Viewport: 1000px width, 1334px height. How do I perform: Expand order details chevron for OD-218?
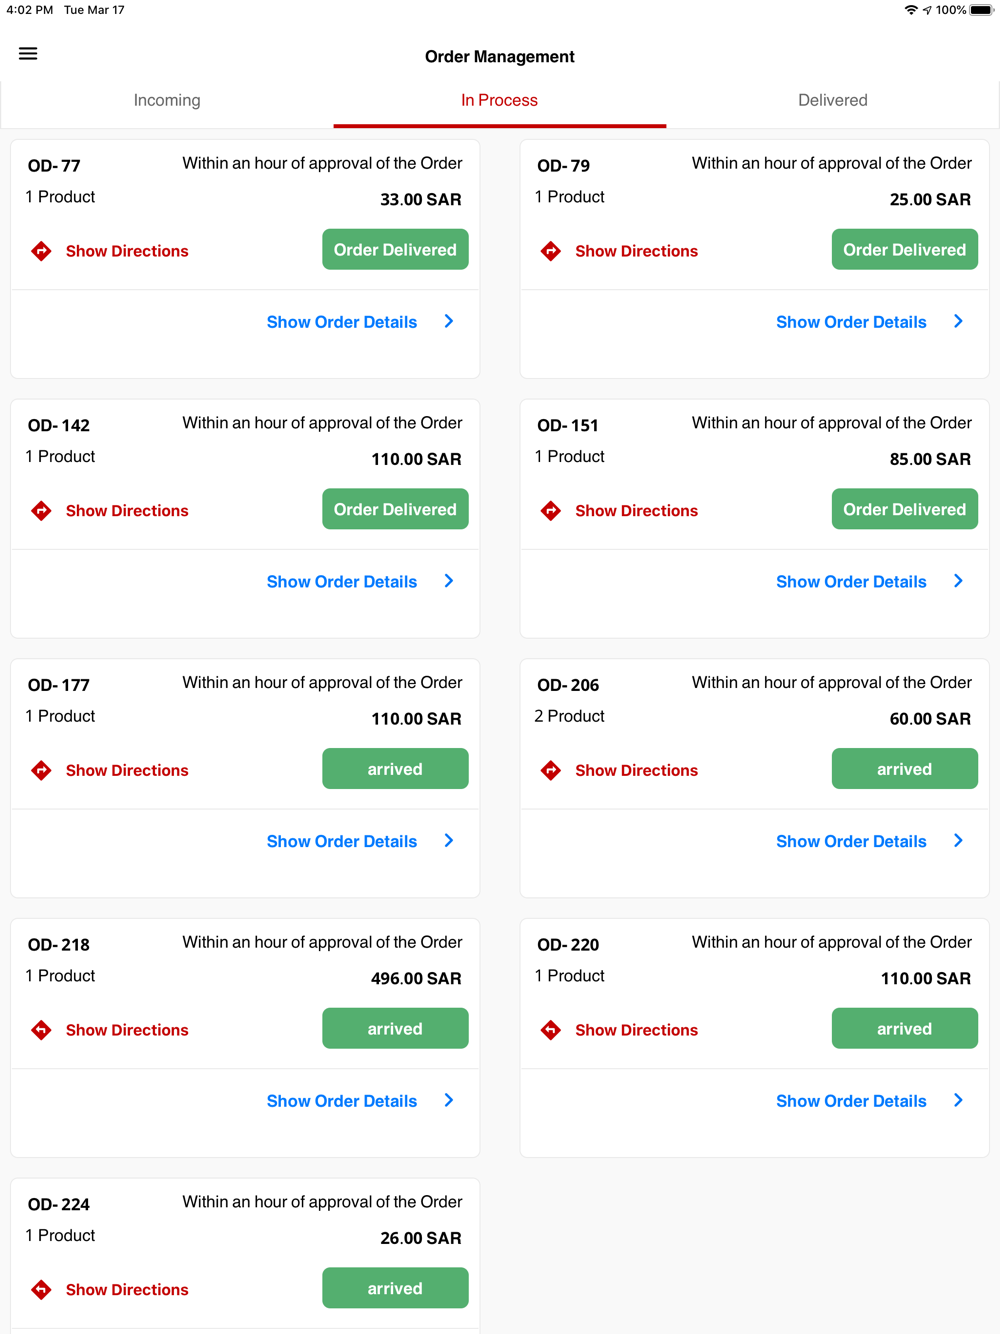(x=449, y=1100)
